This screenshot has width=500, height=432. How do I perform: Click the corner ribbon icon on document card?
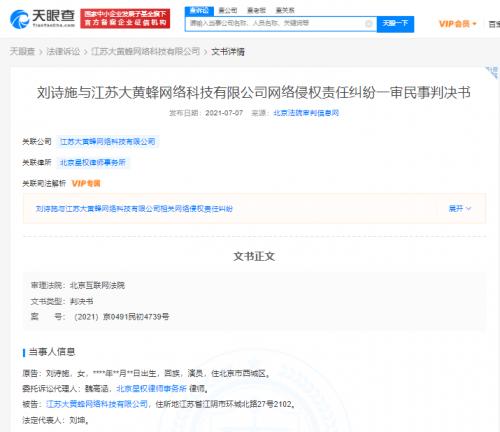point(492,72)
